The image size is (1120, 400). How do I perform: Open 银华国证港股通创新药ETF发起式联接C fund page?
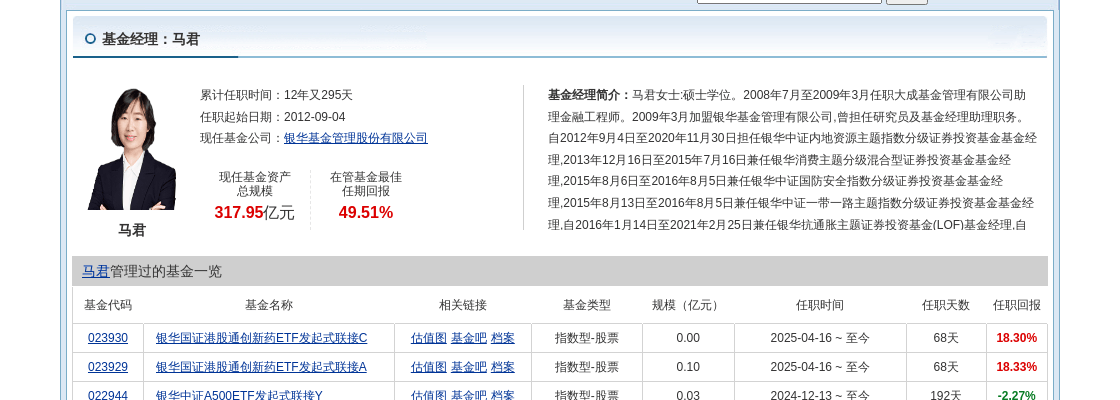pyautogui.click(x=261, y=338)
